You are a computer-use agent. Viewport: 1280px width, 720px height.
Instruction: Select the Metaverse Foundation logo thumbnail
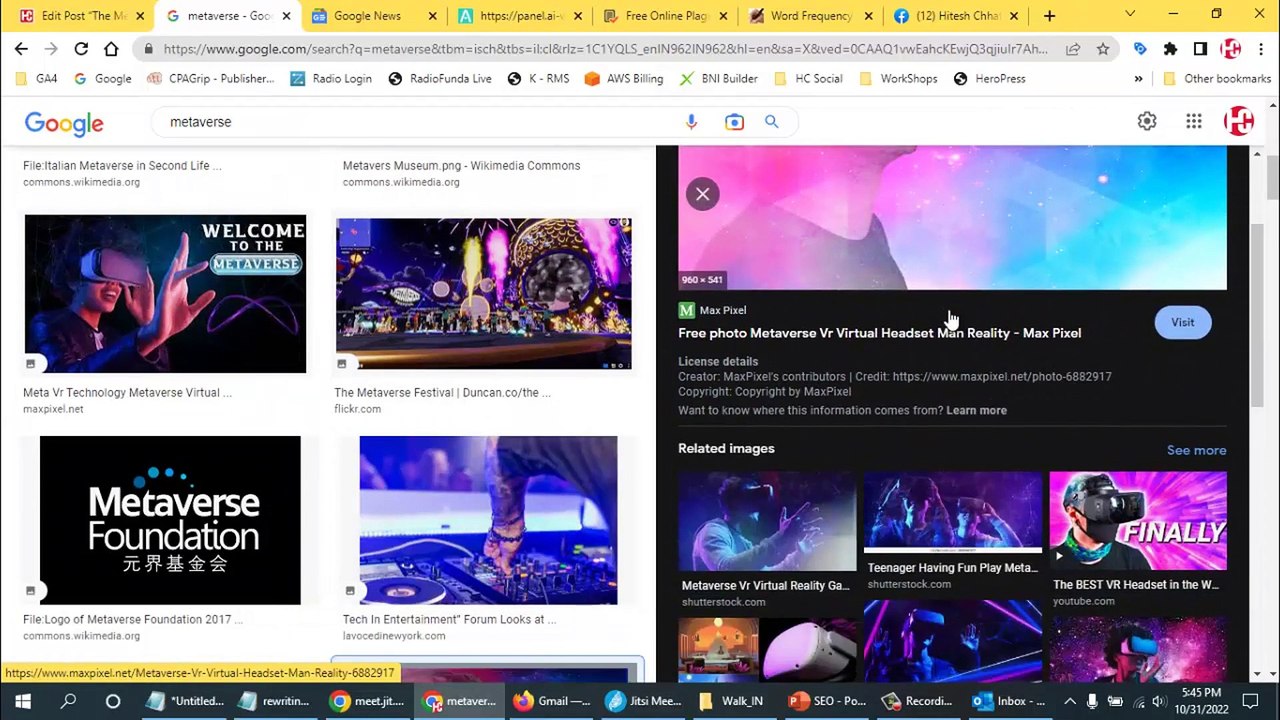pos(170,520)
